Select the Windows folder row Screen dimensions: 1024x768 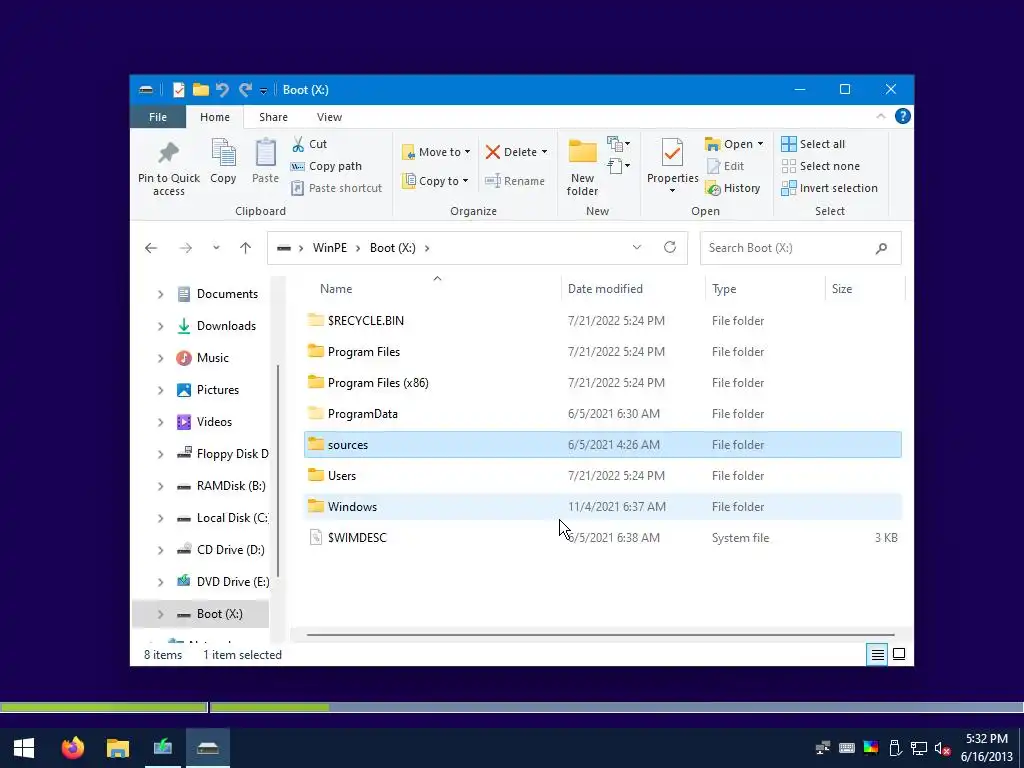click(602, 507)
